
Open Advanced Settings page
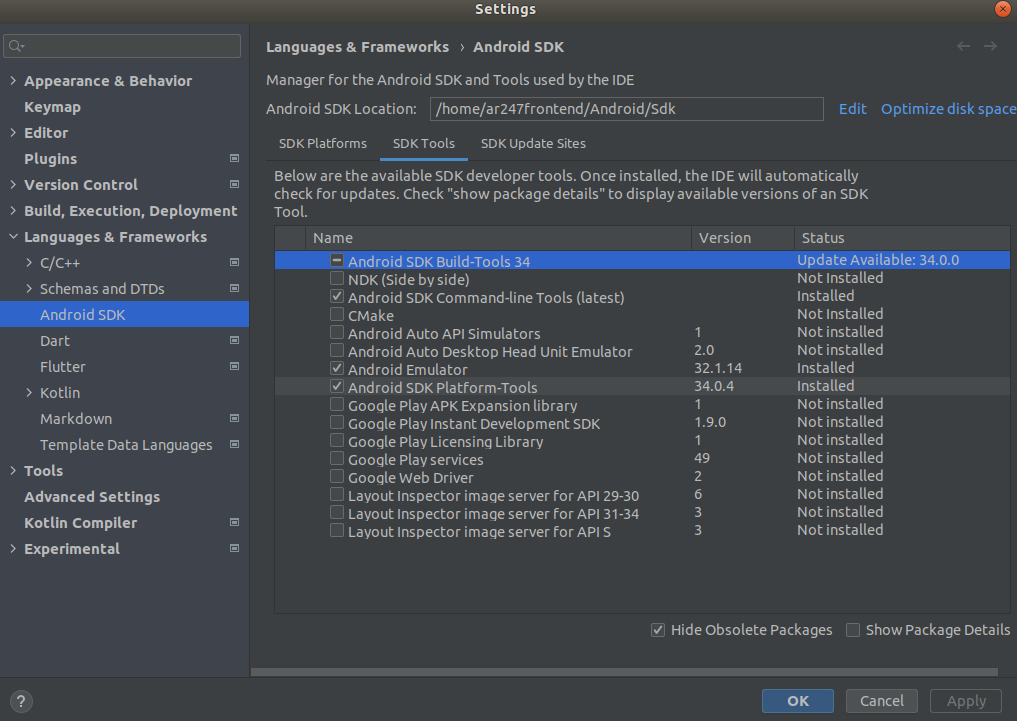(92, 497)
